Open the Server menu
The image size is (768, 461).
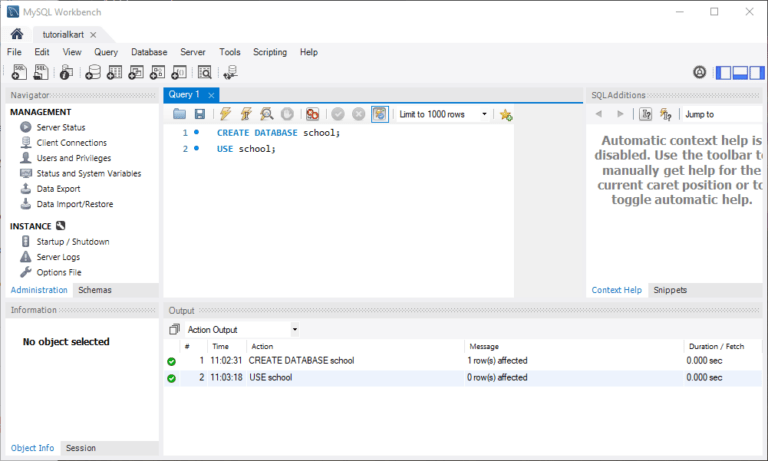[192, 52]
